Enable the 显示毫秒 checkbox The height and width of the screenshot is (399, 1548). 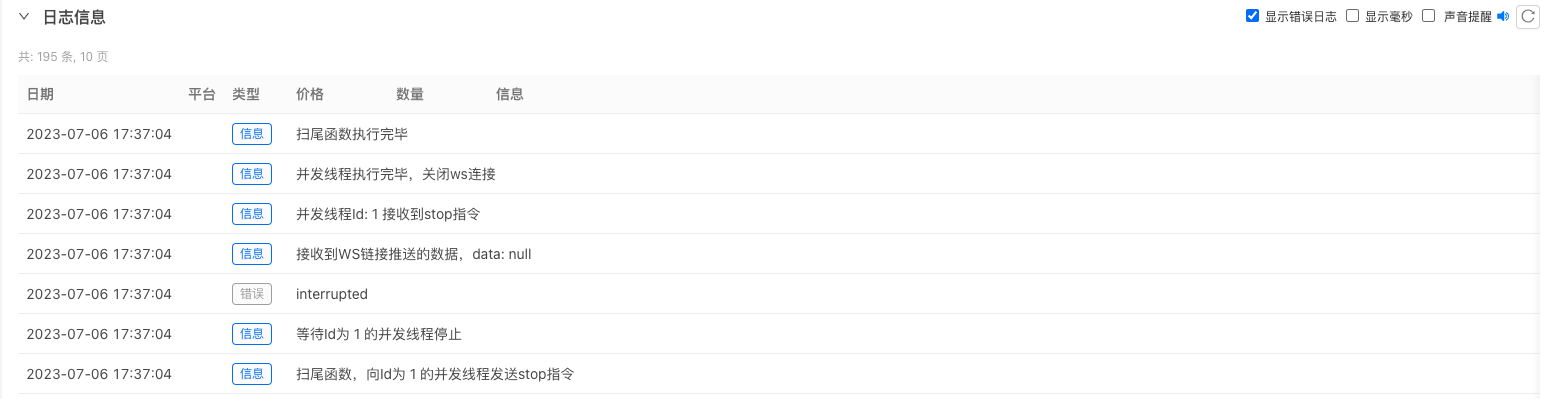click(1352, 16)
